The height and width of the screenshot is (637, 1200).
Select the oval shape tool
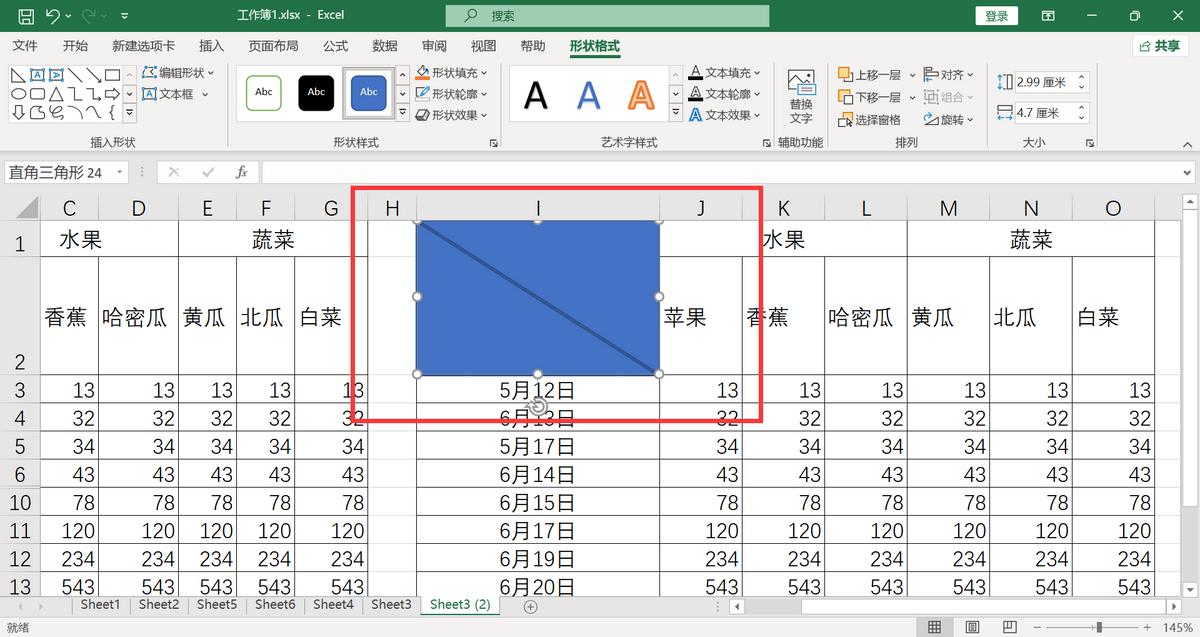click(x=18, y=94)
